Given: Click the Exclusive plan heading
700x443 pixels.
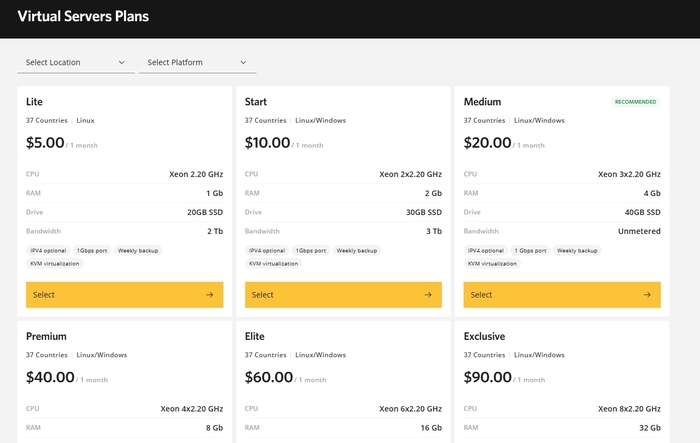Looking at the screenshot, I should click(x=485, y=336).
